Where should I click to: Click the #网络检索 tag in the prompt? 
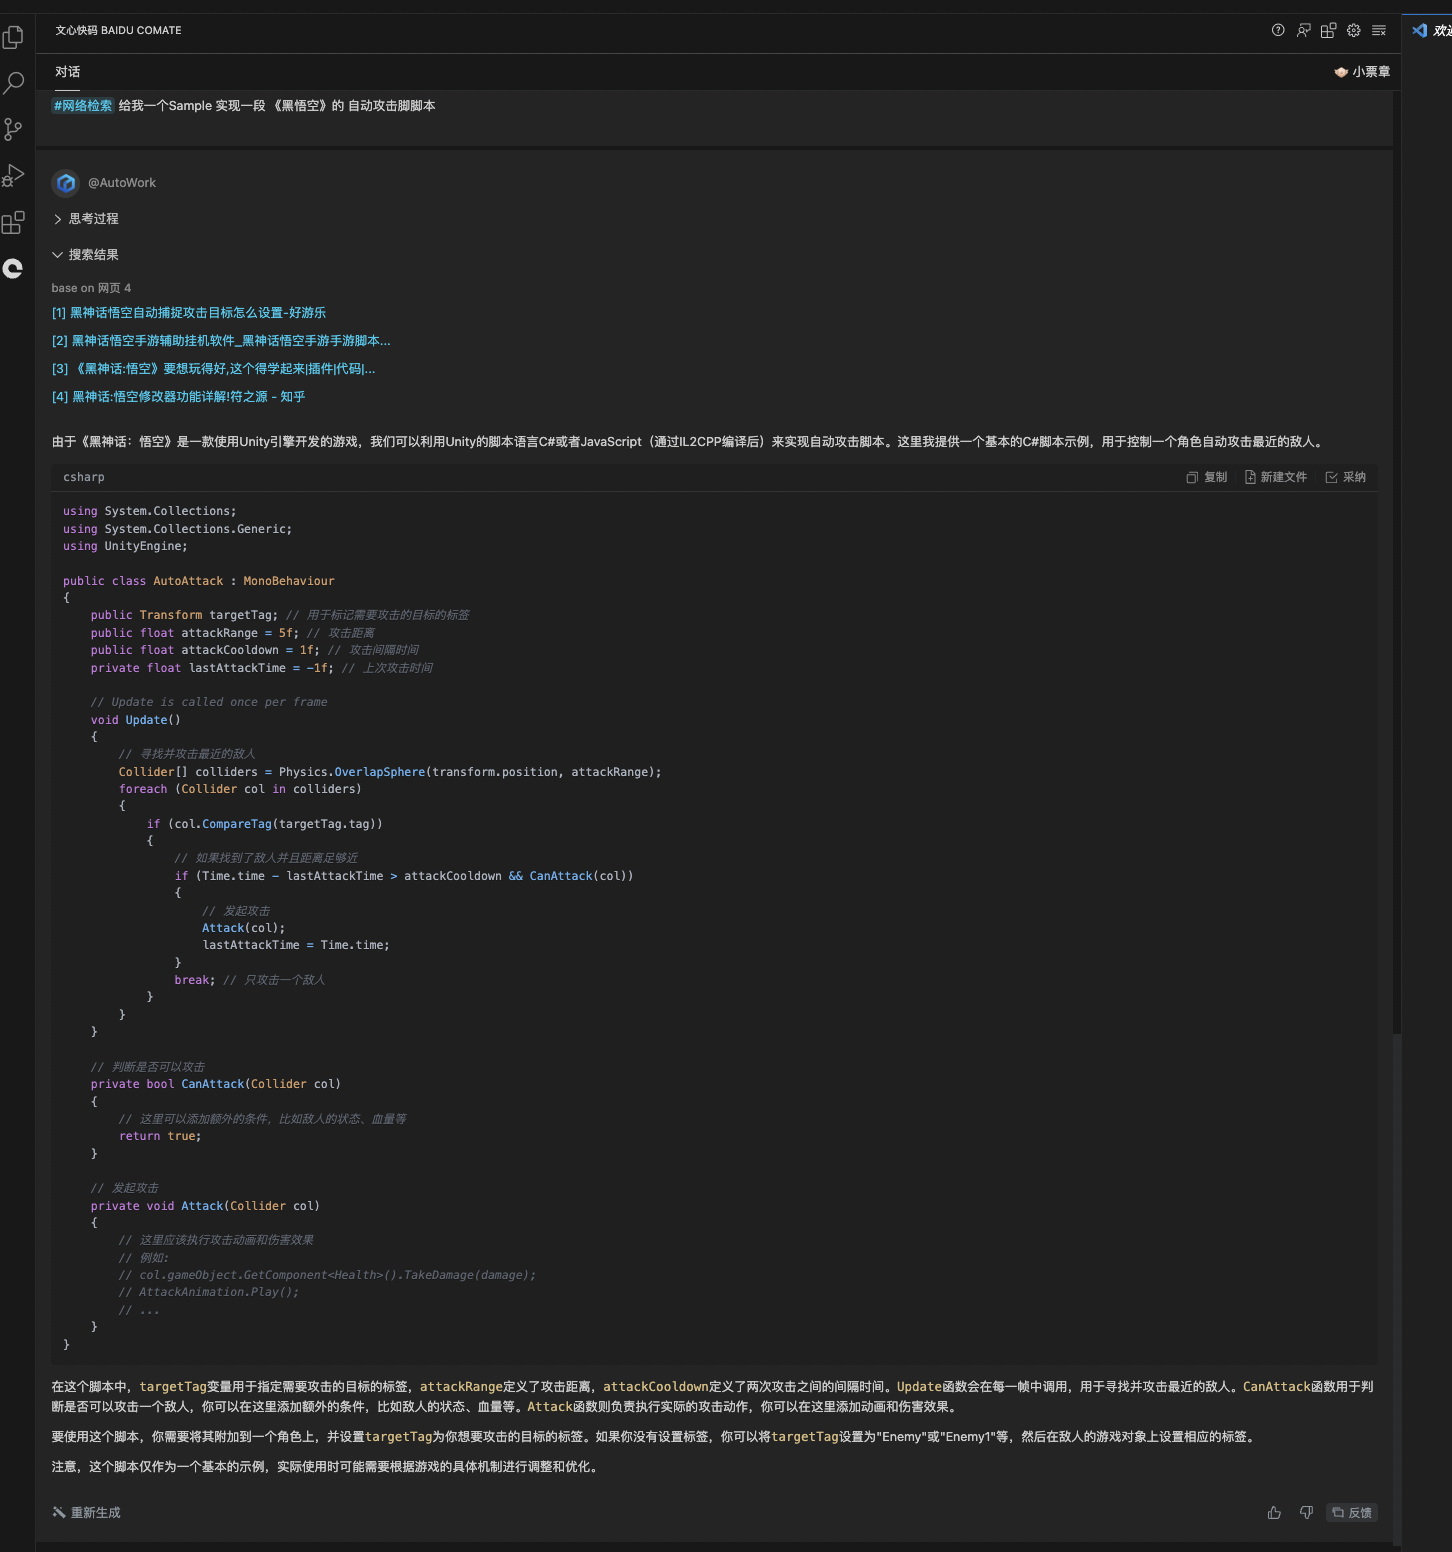83,106
